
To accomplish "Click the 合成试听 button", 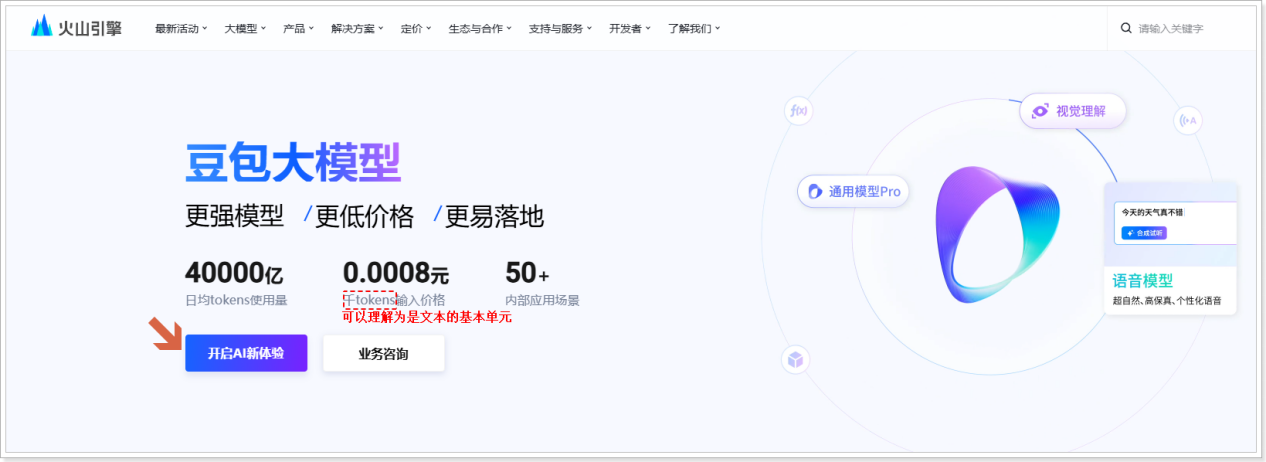I will point(1144,233).
